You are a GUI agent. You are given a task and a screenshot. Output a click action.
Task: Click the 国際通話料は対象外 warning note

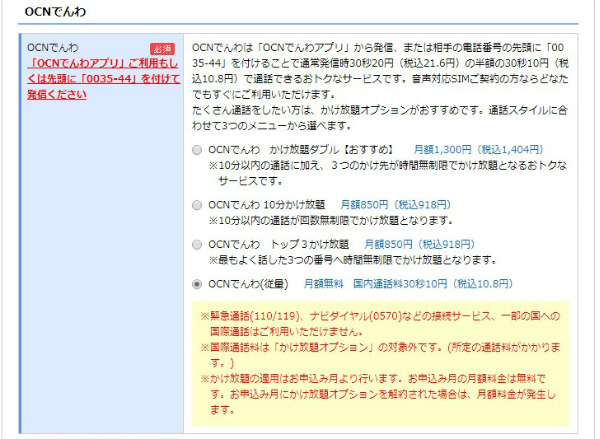[x=380, y=355]
